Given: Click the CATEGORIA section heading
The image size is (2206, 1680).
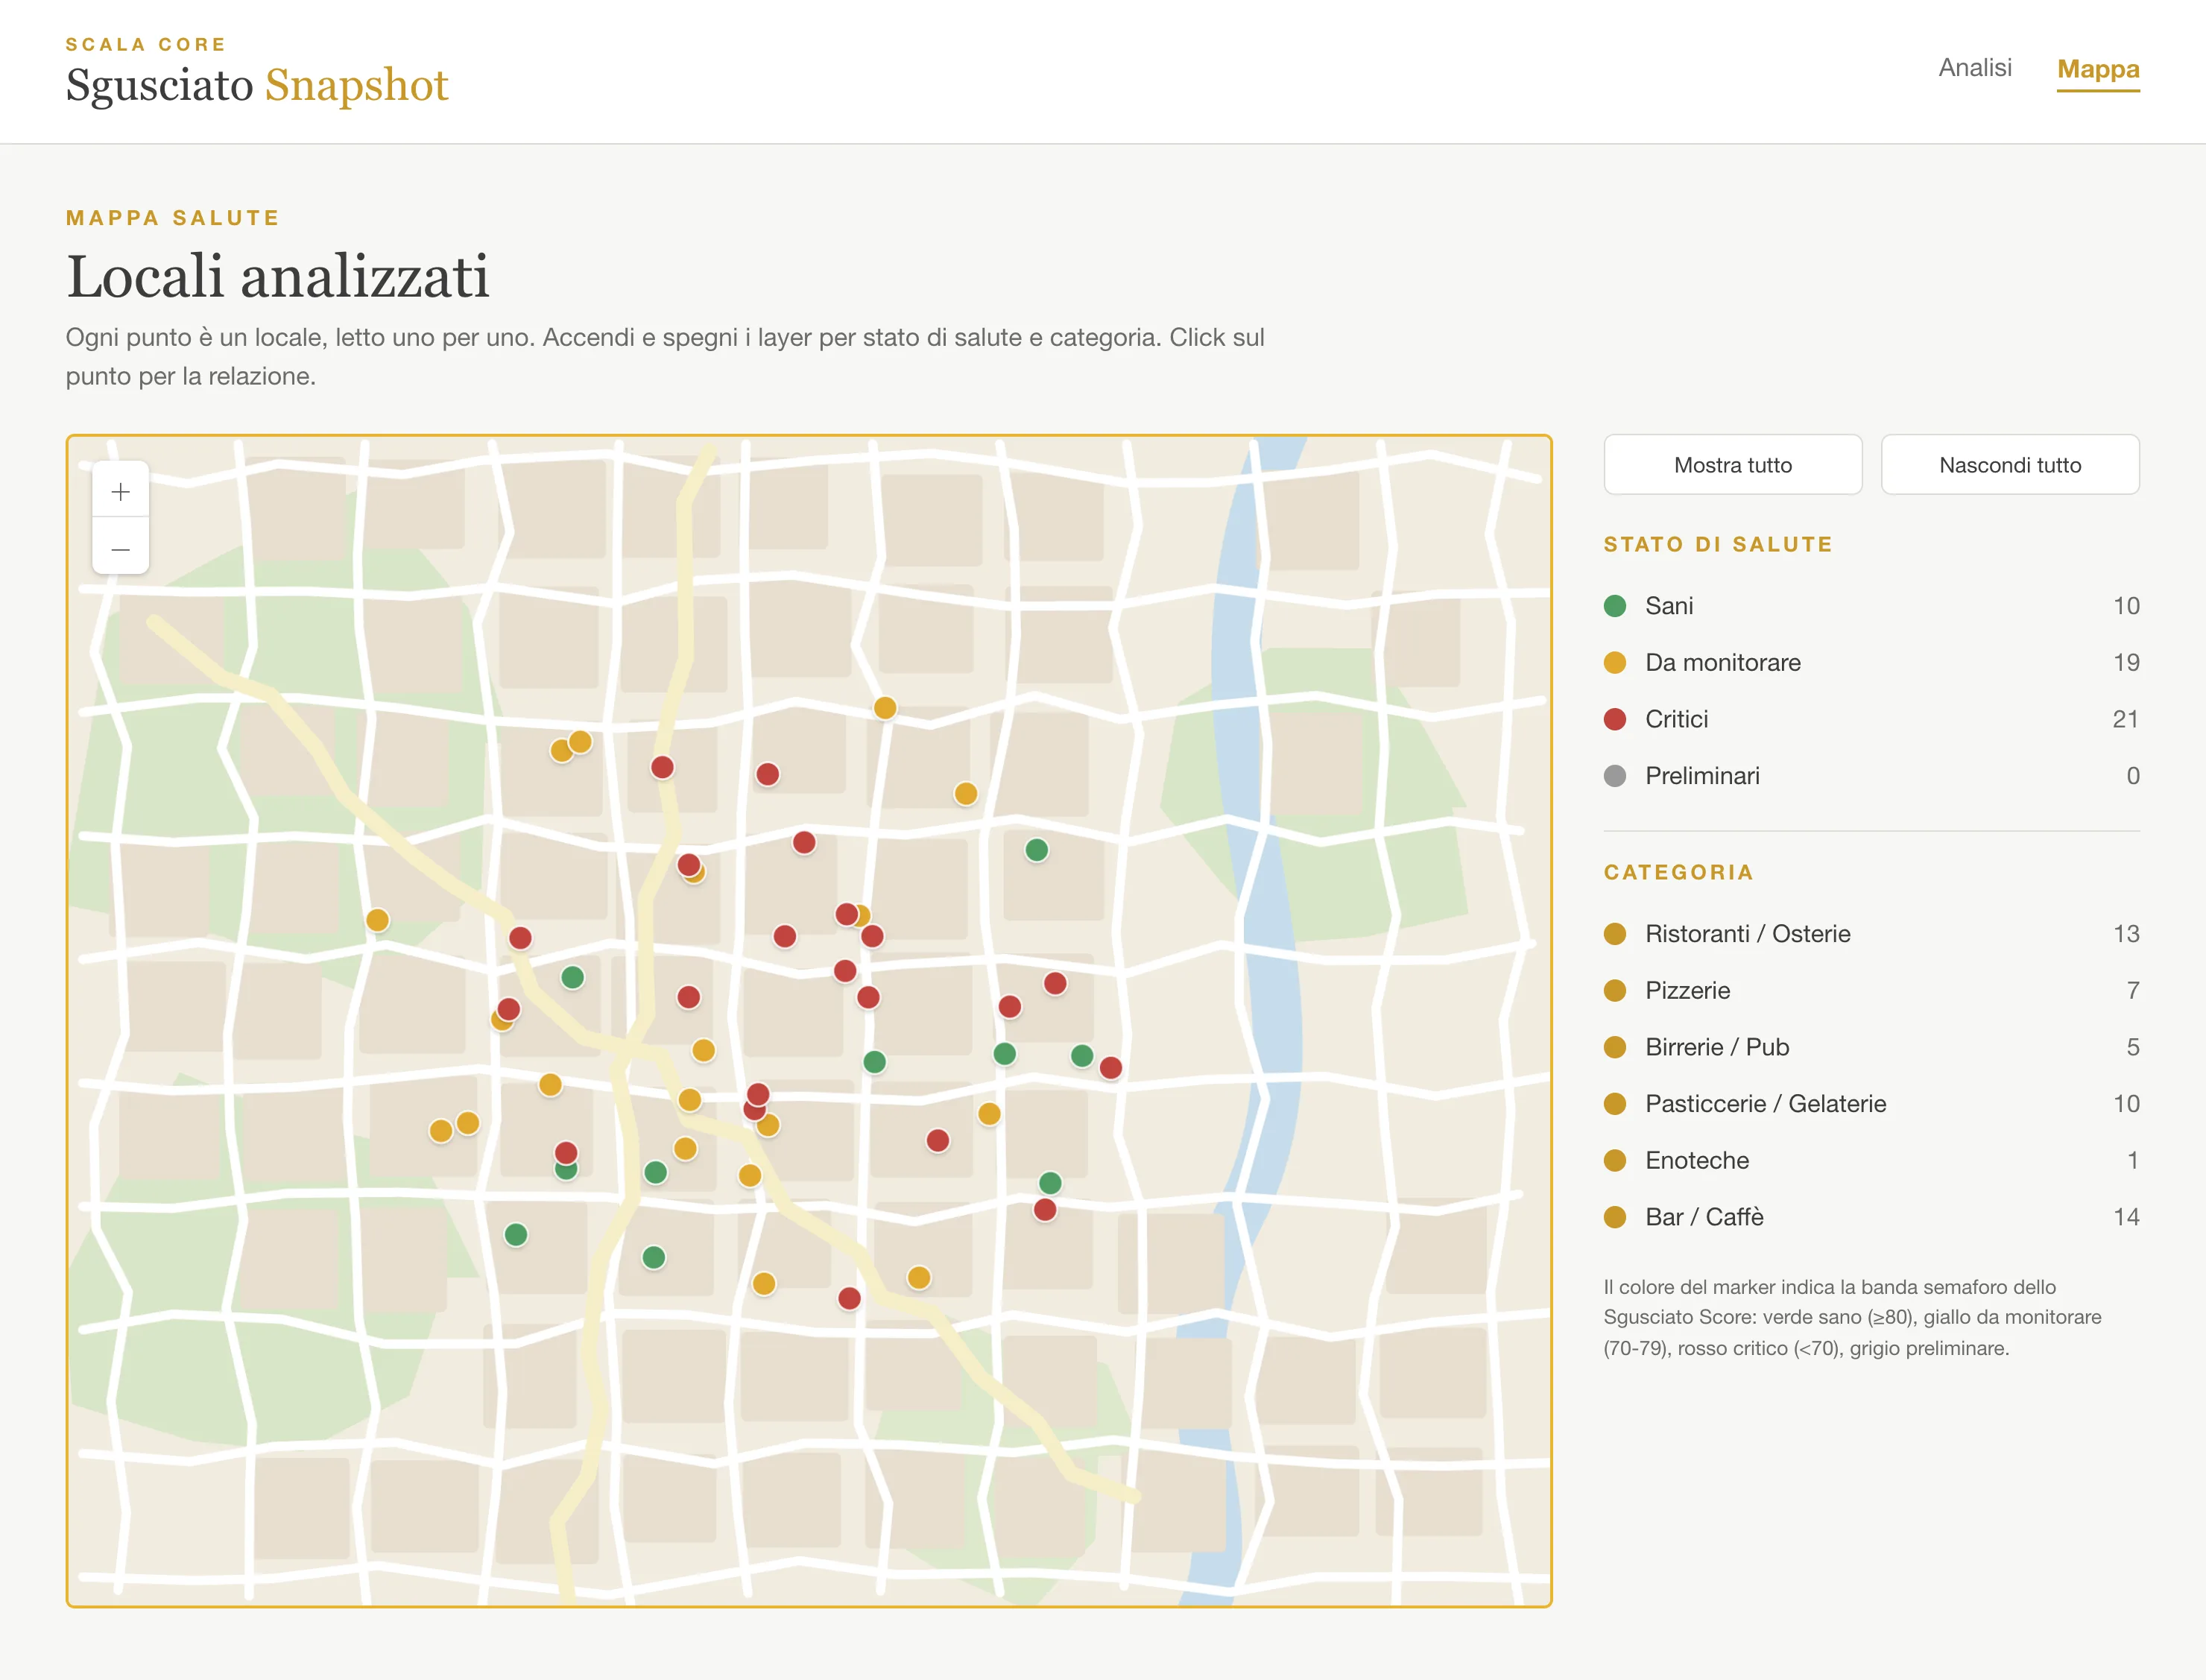Looking at the screenshot, I should [1678, 872].
